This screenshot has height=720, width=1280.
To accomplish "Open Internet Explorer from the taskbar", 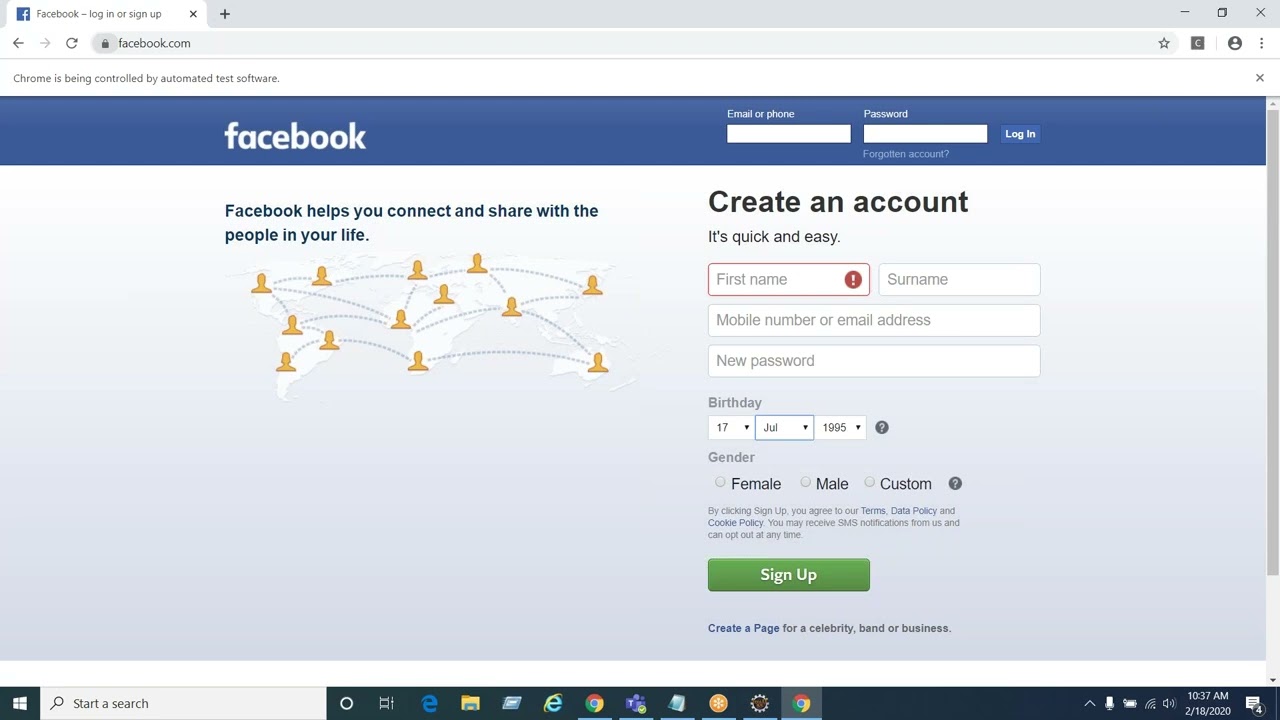I will [553, 703].
